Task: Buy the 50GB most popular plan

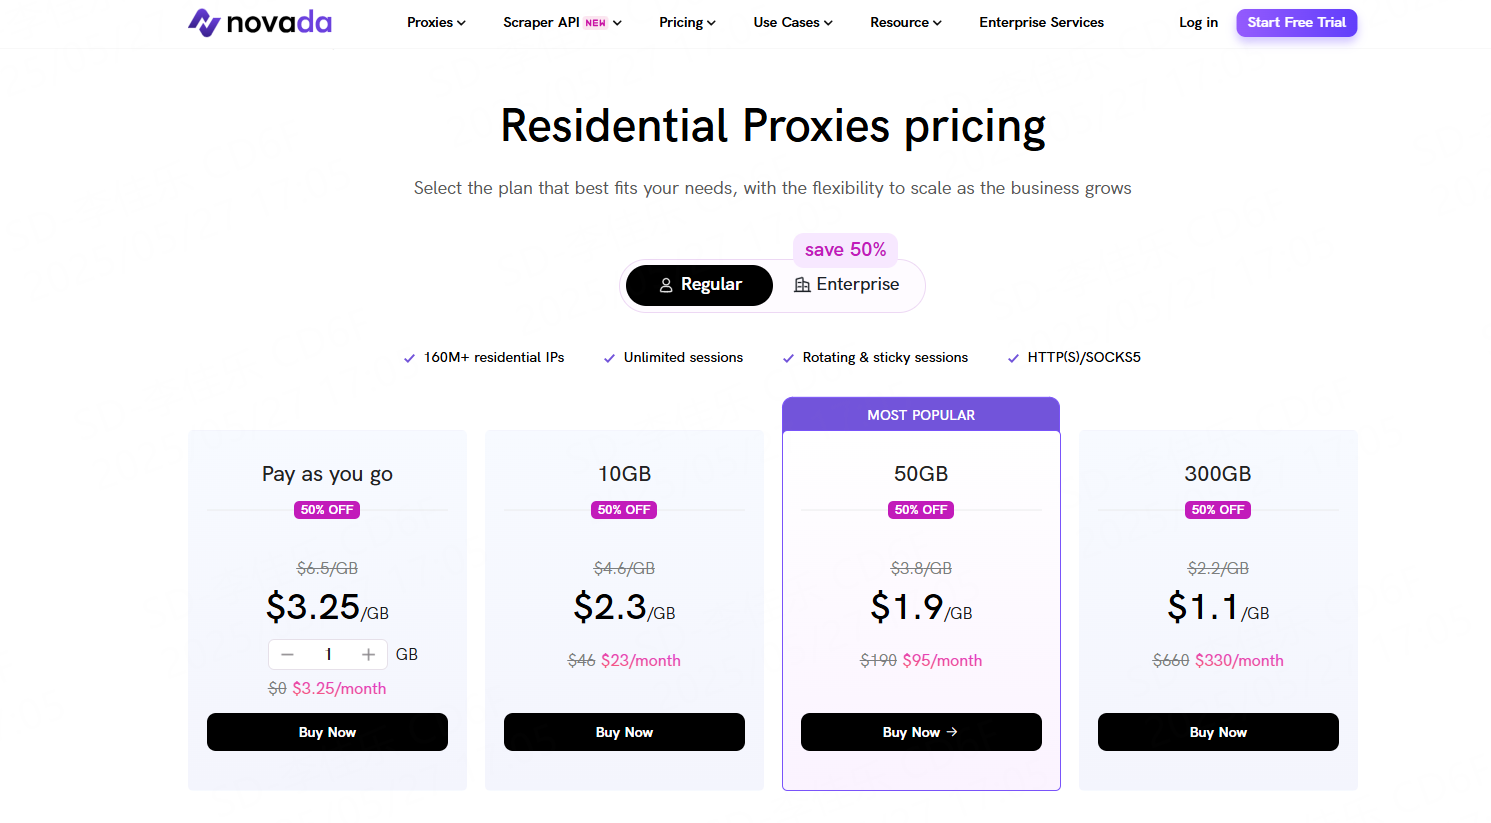Action: (921, 732)
